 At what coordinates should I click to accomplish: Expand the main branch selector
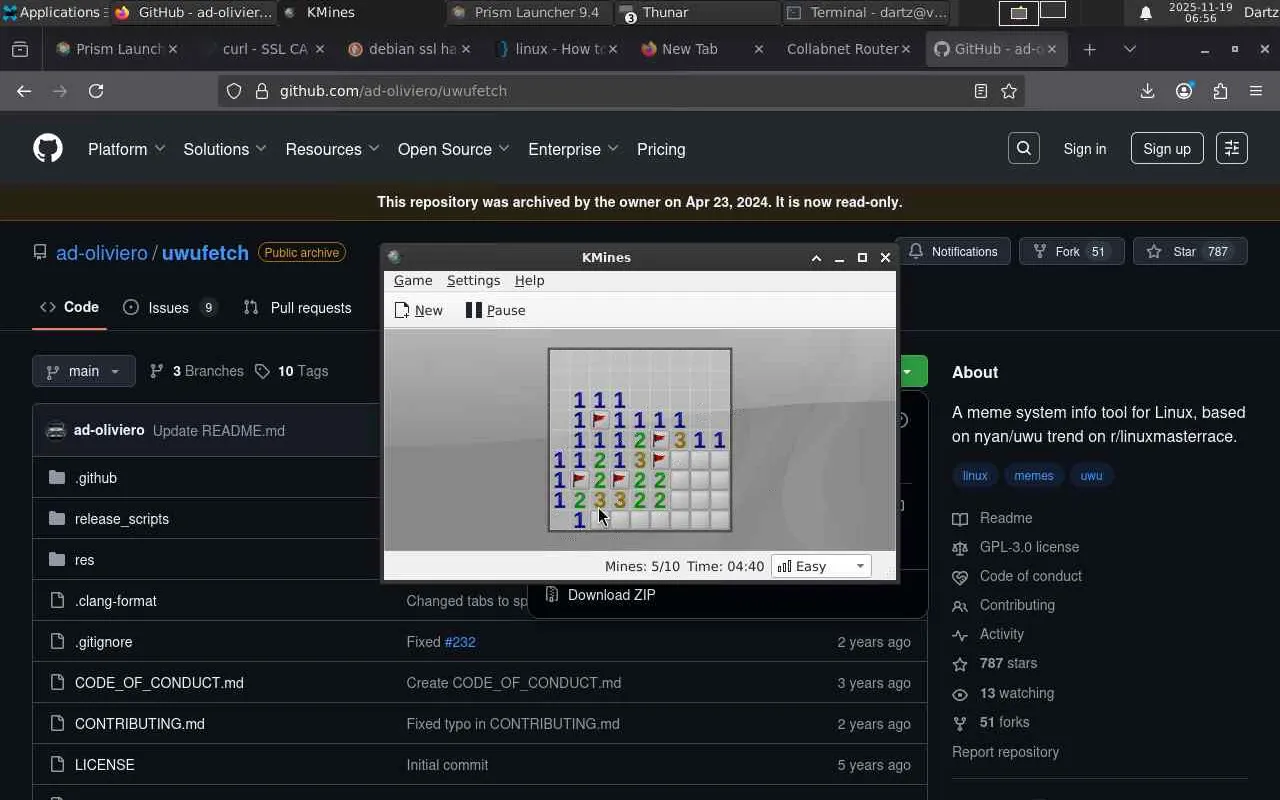click(84, 371)
